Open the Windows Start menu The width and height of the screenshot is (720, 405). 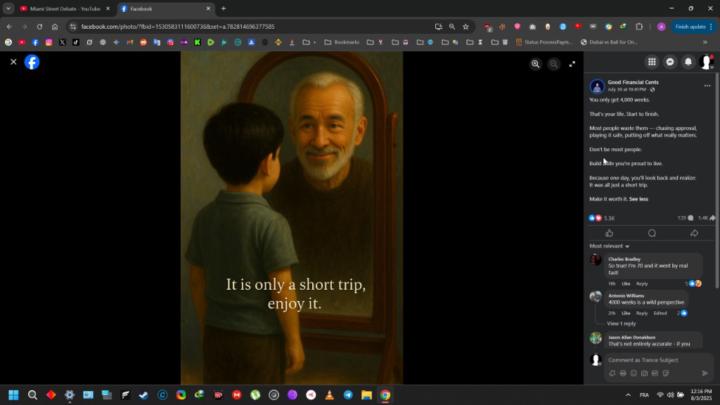[13, 395]
